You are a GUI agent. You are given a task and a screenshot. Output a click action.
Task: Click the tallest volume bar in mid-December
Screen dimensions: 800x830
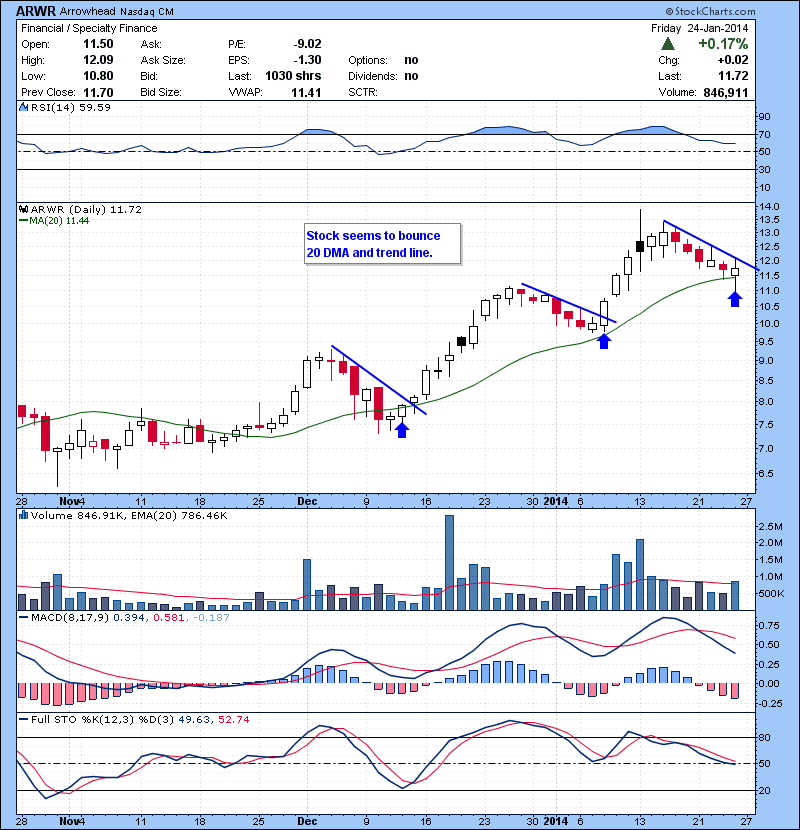[x=450, y=563]
